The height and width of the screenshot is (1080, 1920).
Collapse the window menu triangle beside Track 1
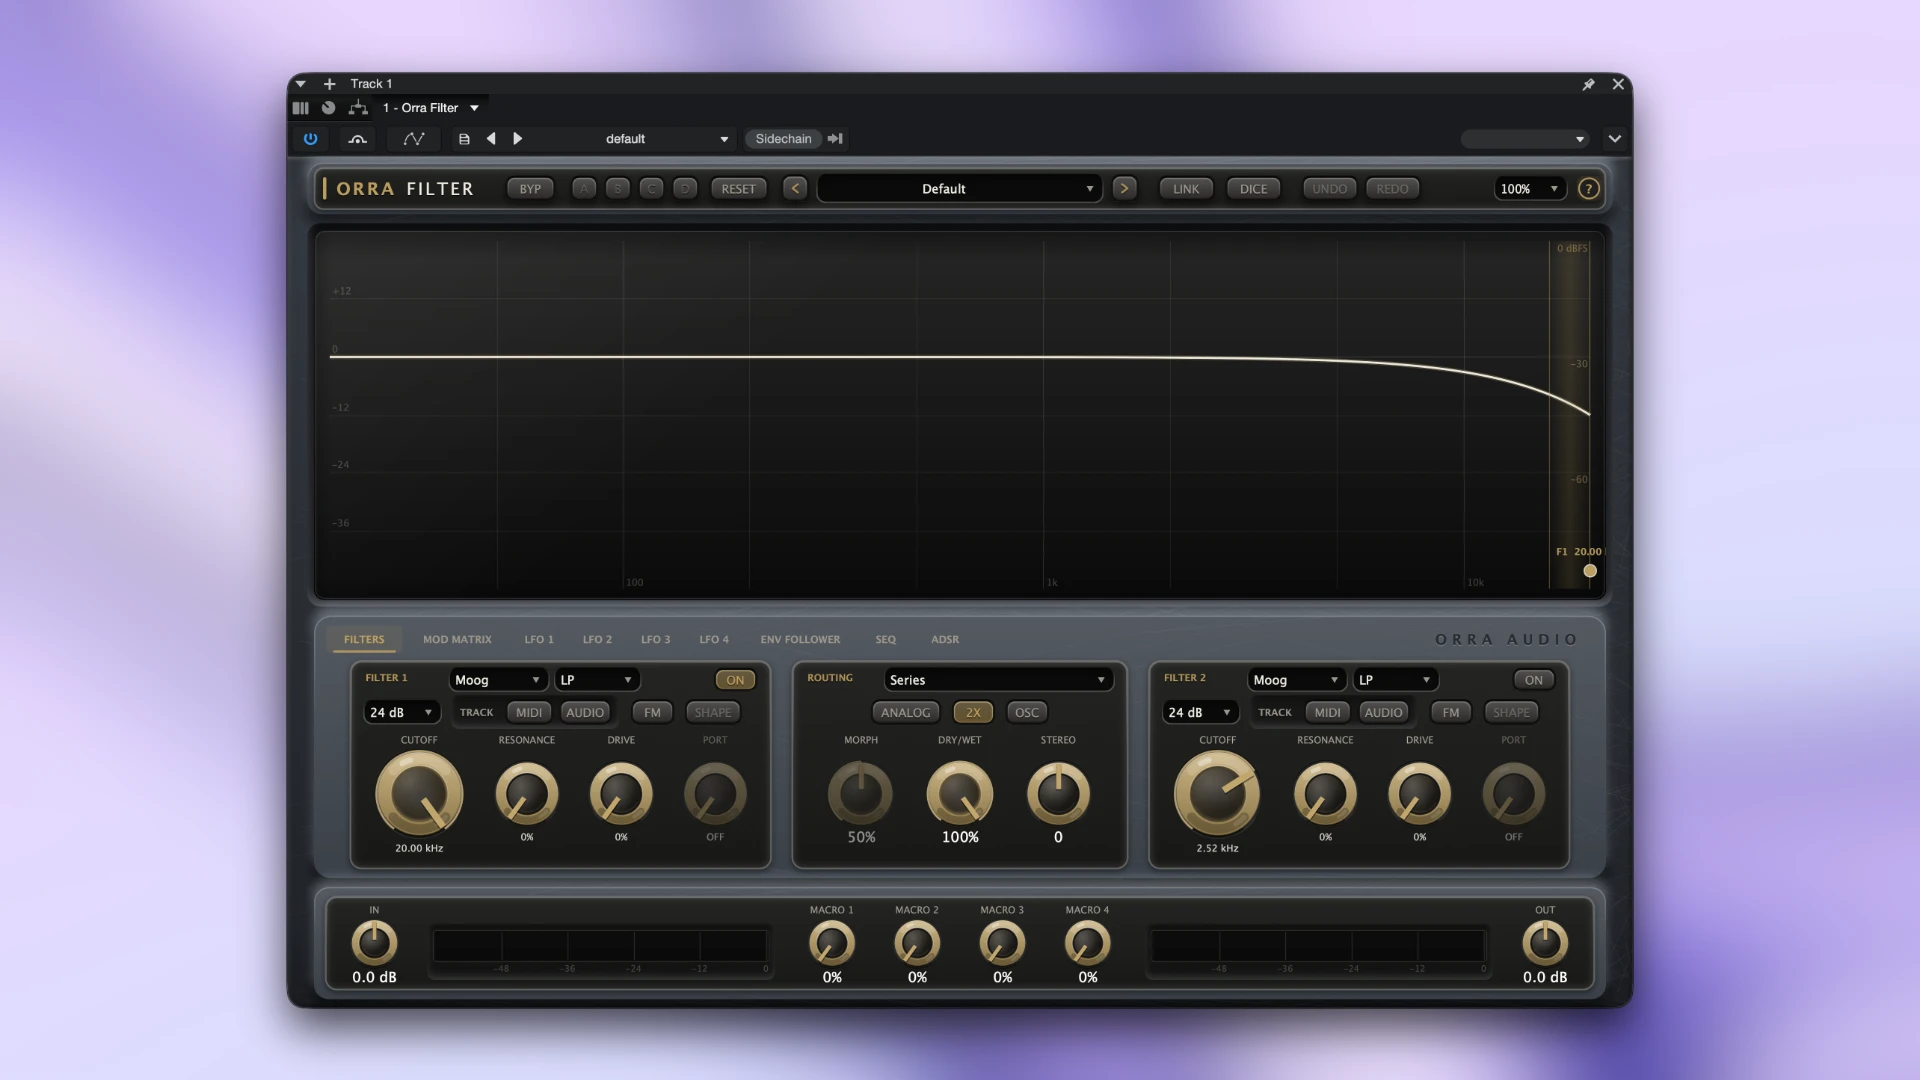click(300, 84)
